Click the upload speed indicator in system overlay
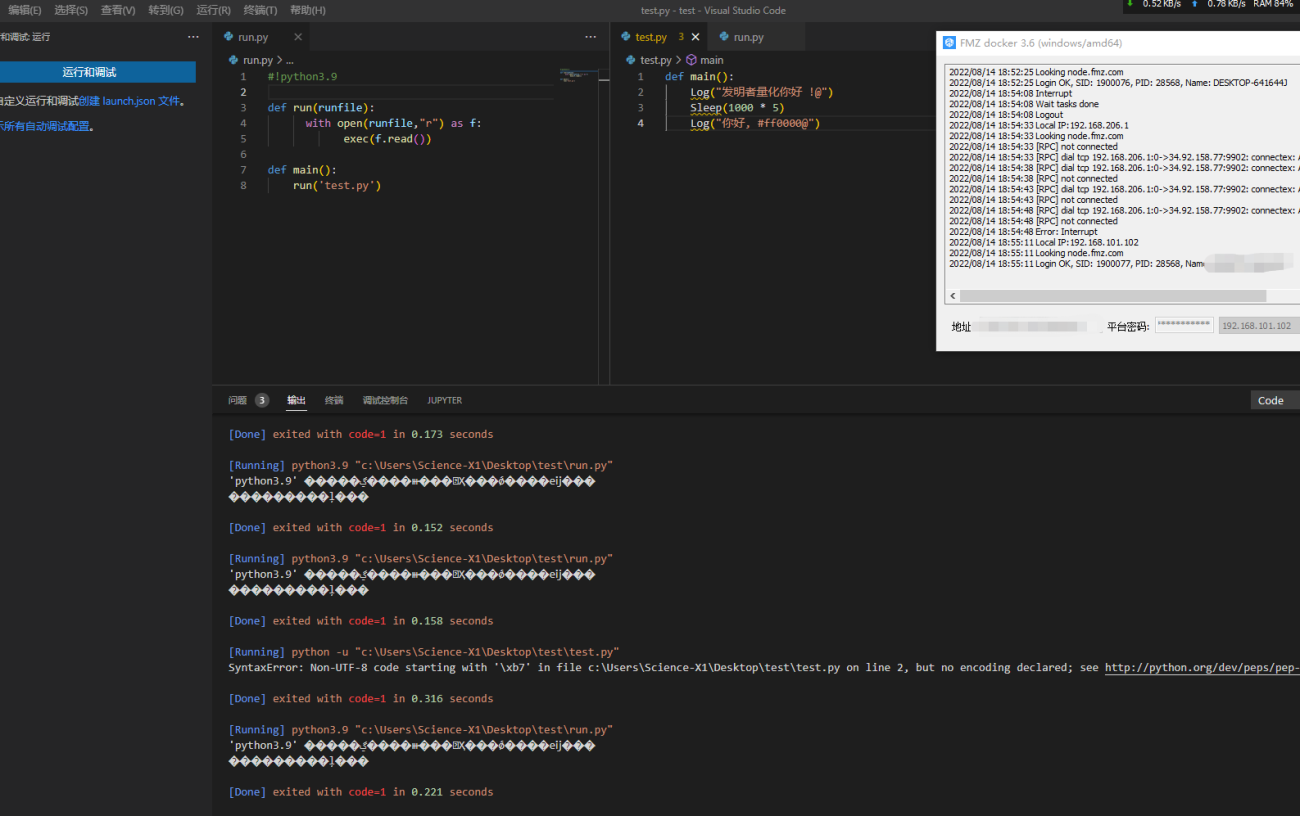The image size is (1300, 816). [x=1219, y=4]
